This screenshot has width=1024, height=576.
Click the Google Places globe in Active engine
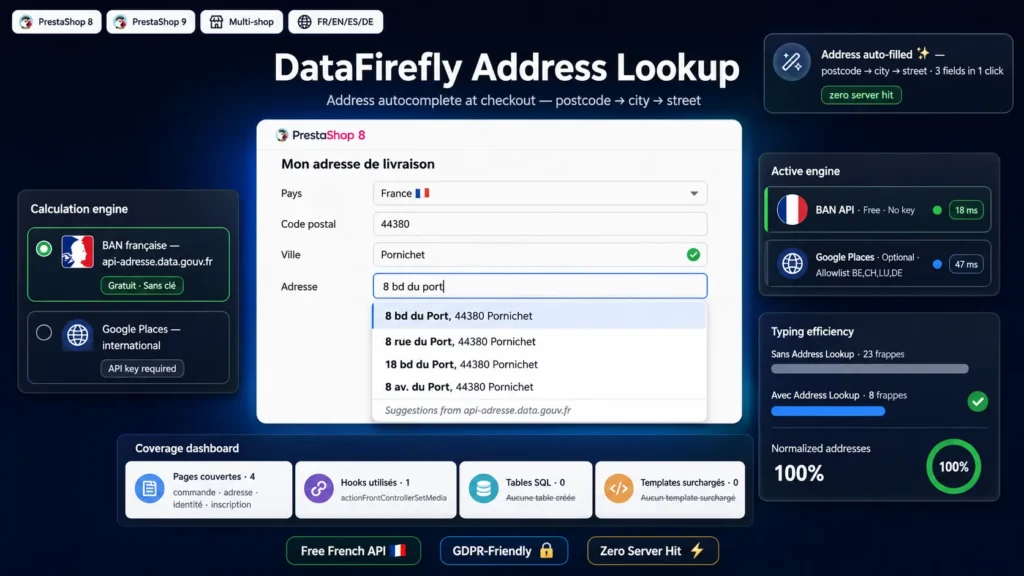pos(792,264)
